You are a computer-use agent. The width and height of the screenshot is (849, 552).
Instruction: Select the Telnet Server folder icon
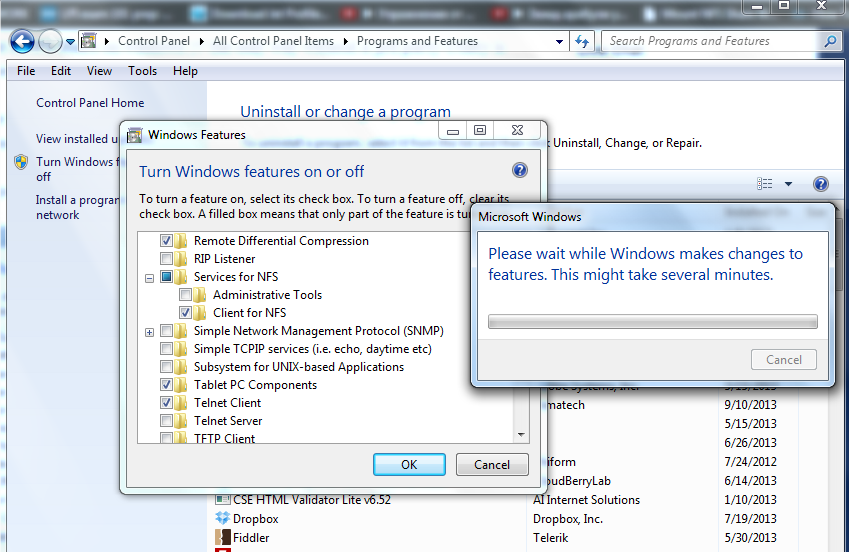click(x=181, y=420)
